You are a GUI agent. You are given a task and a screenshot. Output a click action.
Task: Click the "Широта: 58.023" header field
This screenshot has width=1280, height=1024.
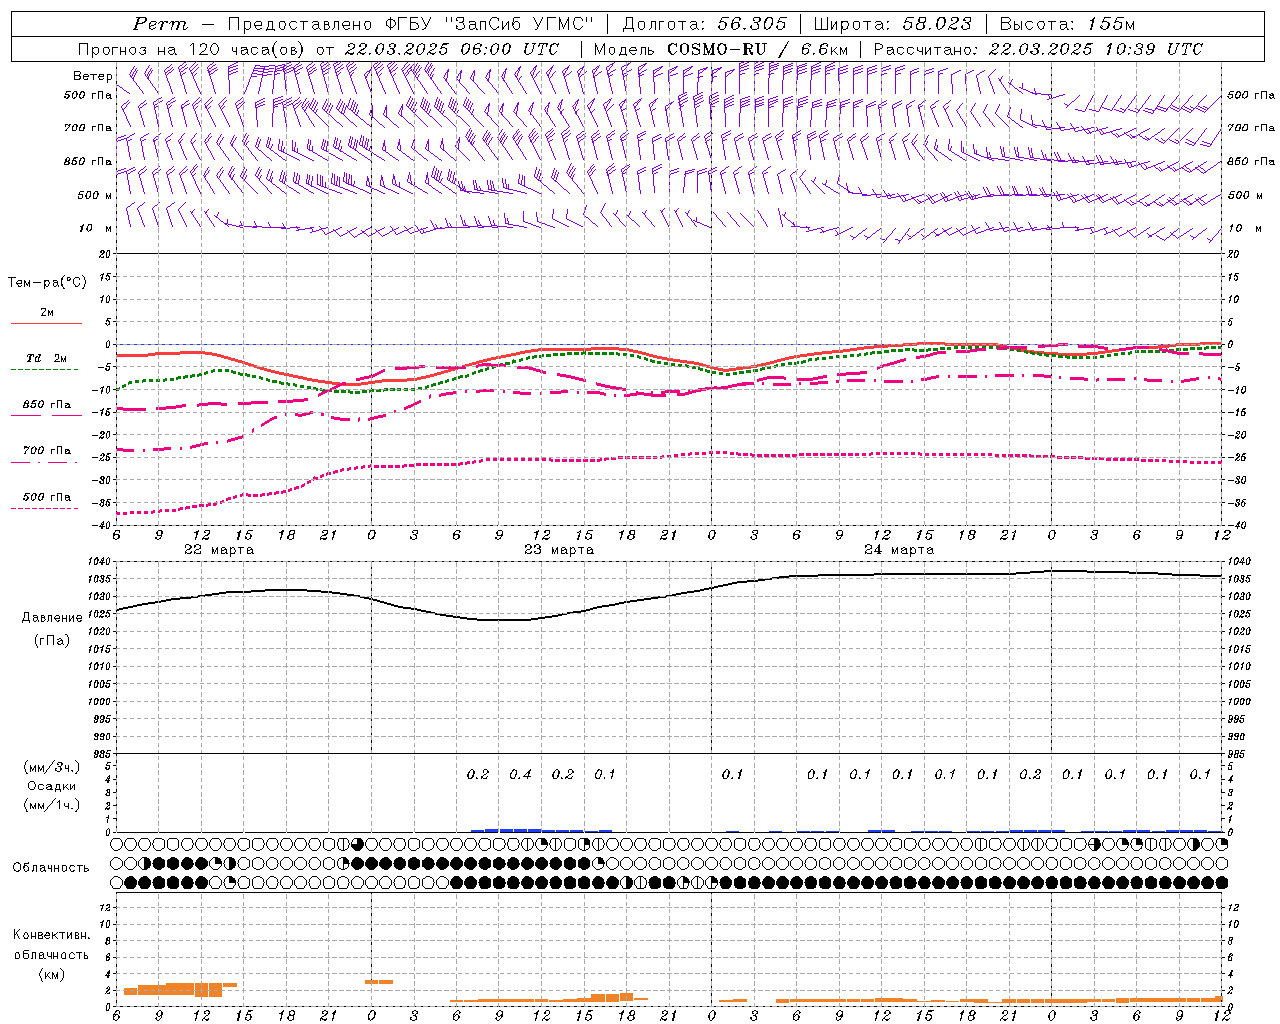click(x=892, y=24)
